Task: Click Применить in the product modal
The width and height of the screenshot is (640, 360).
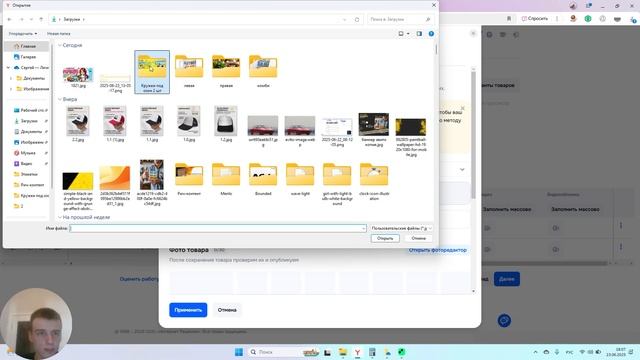Action: (188, 310)
